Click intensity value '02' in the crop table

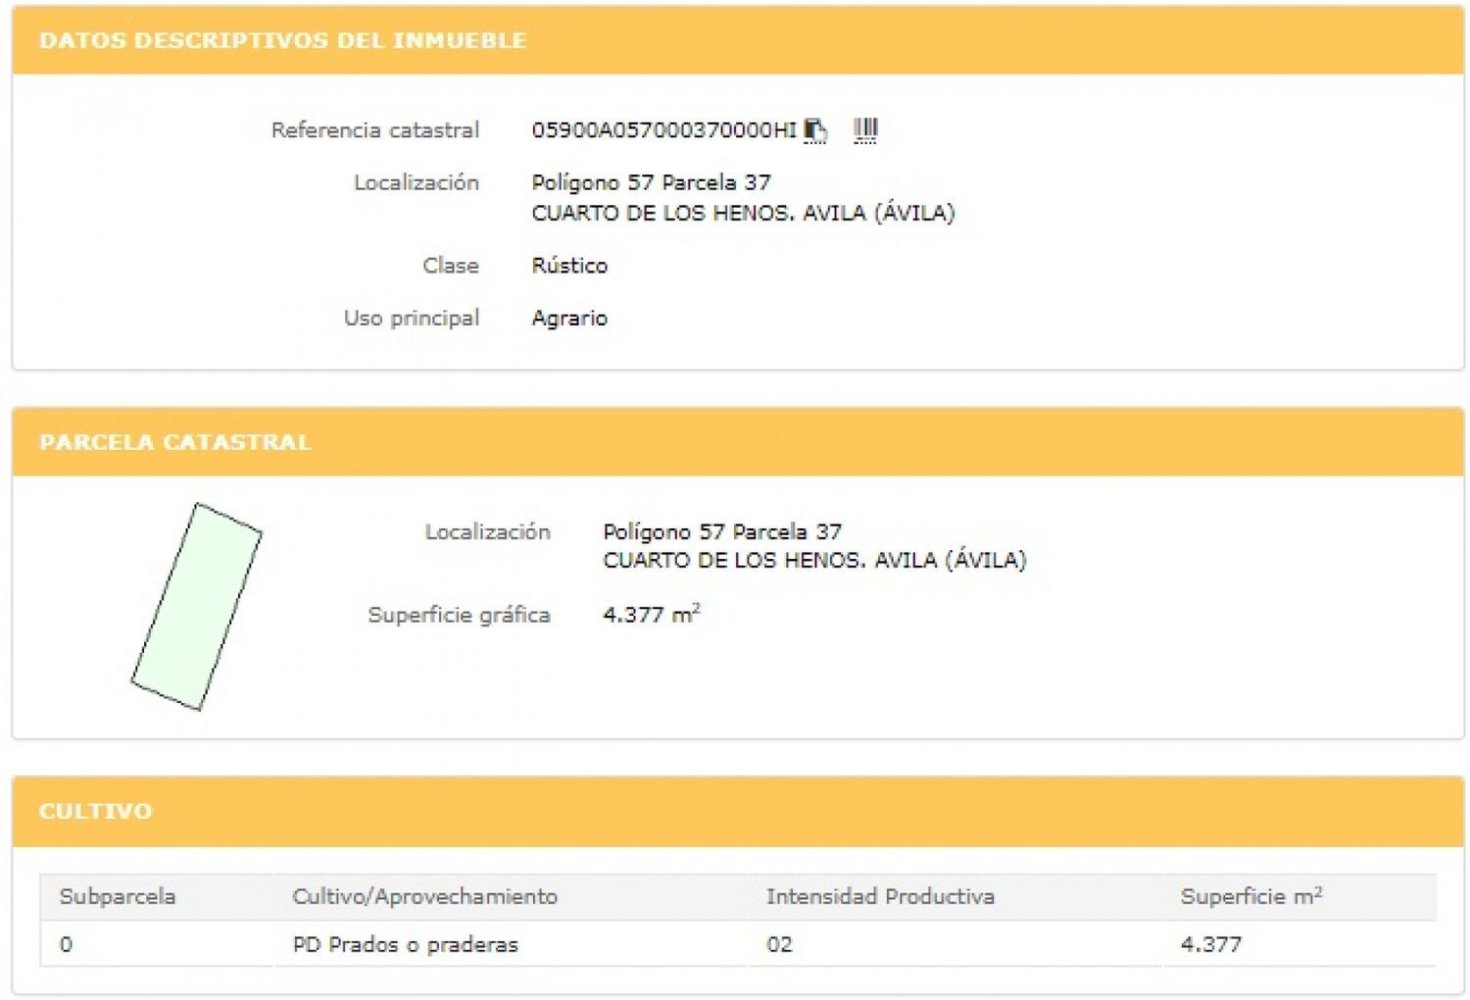click(779, 944)
